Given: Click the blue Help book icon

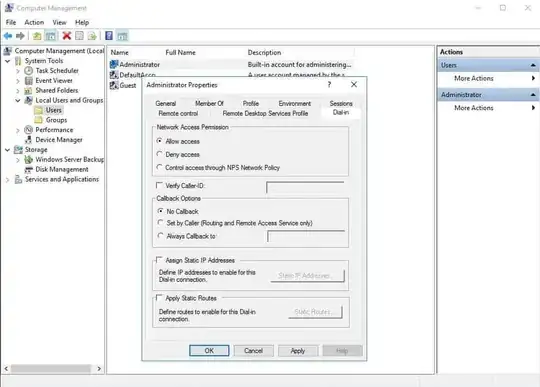Looking at the screenshot, I should click(x=109, y=36).
